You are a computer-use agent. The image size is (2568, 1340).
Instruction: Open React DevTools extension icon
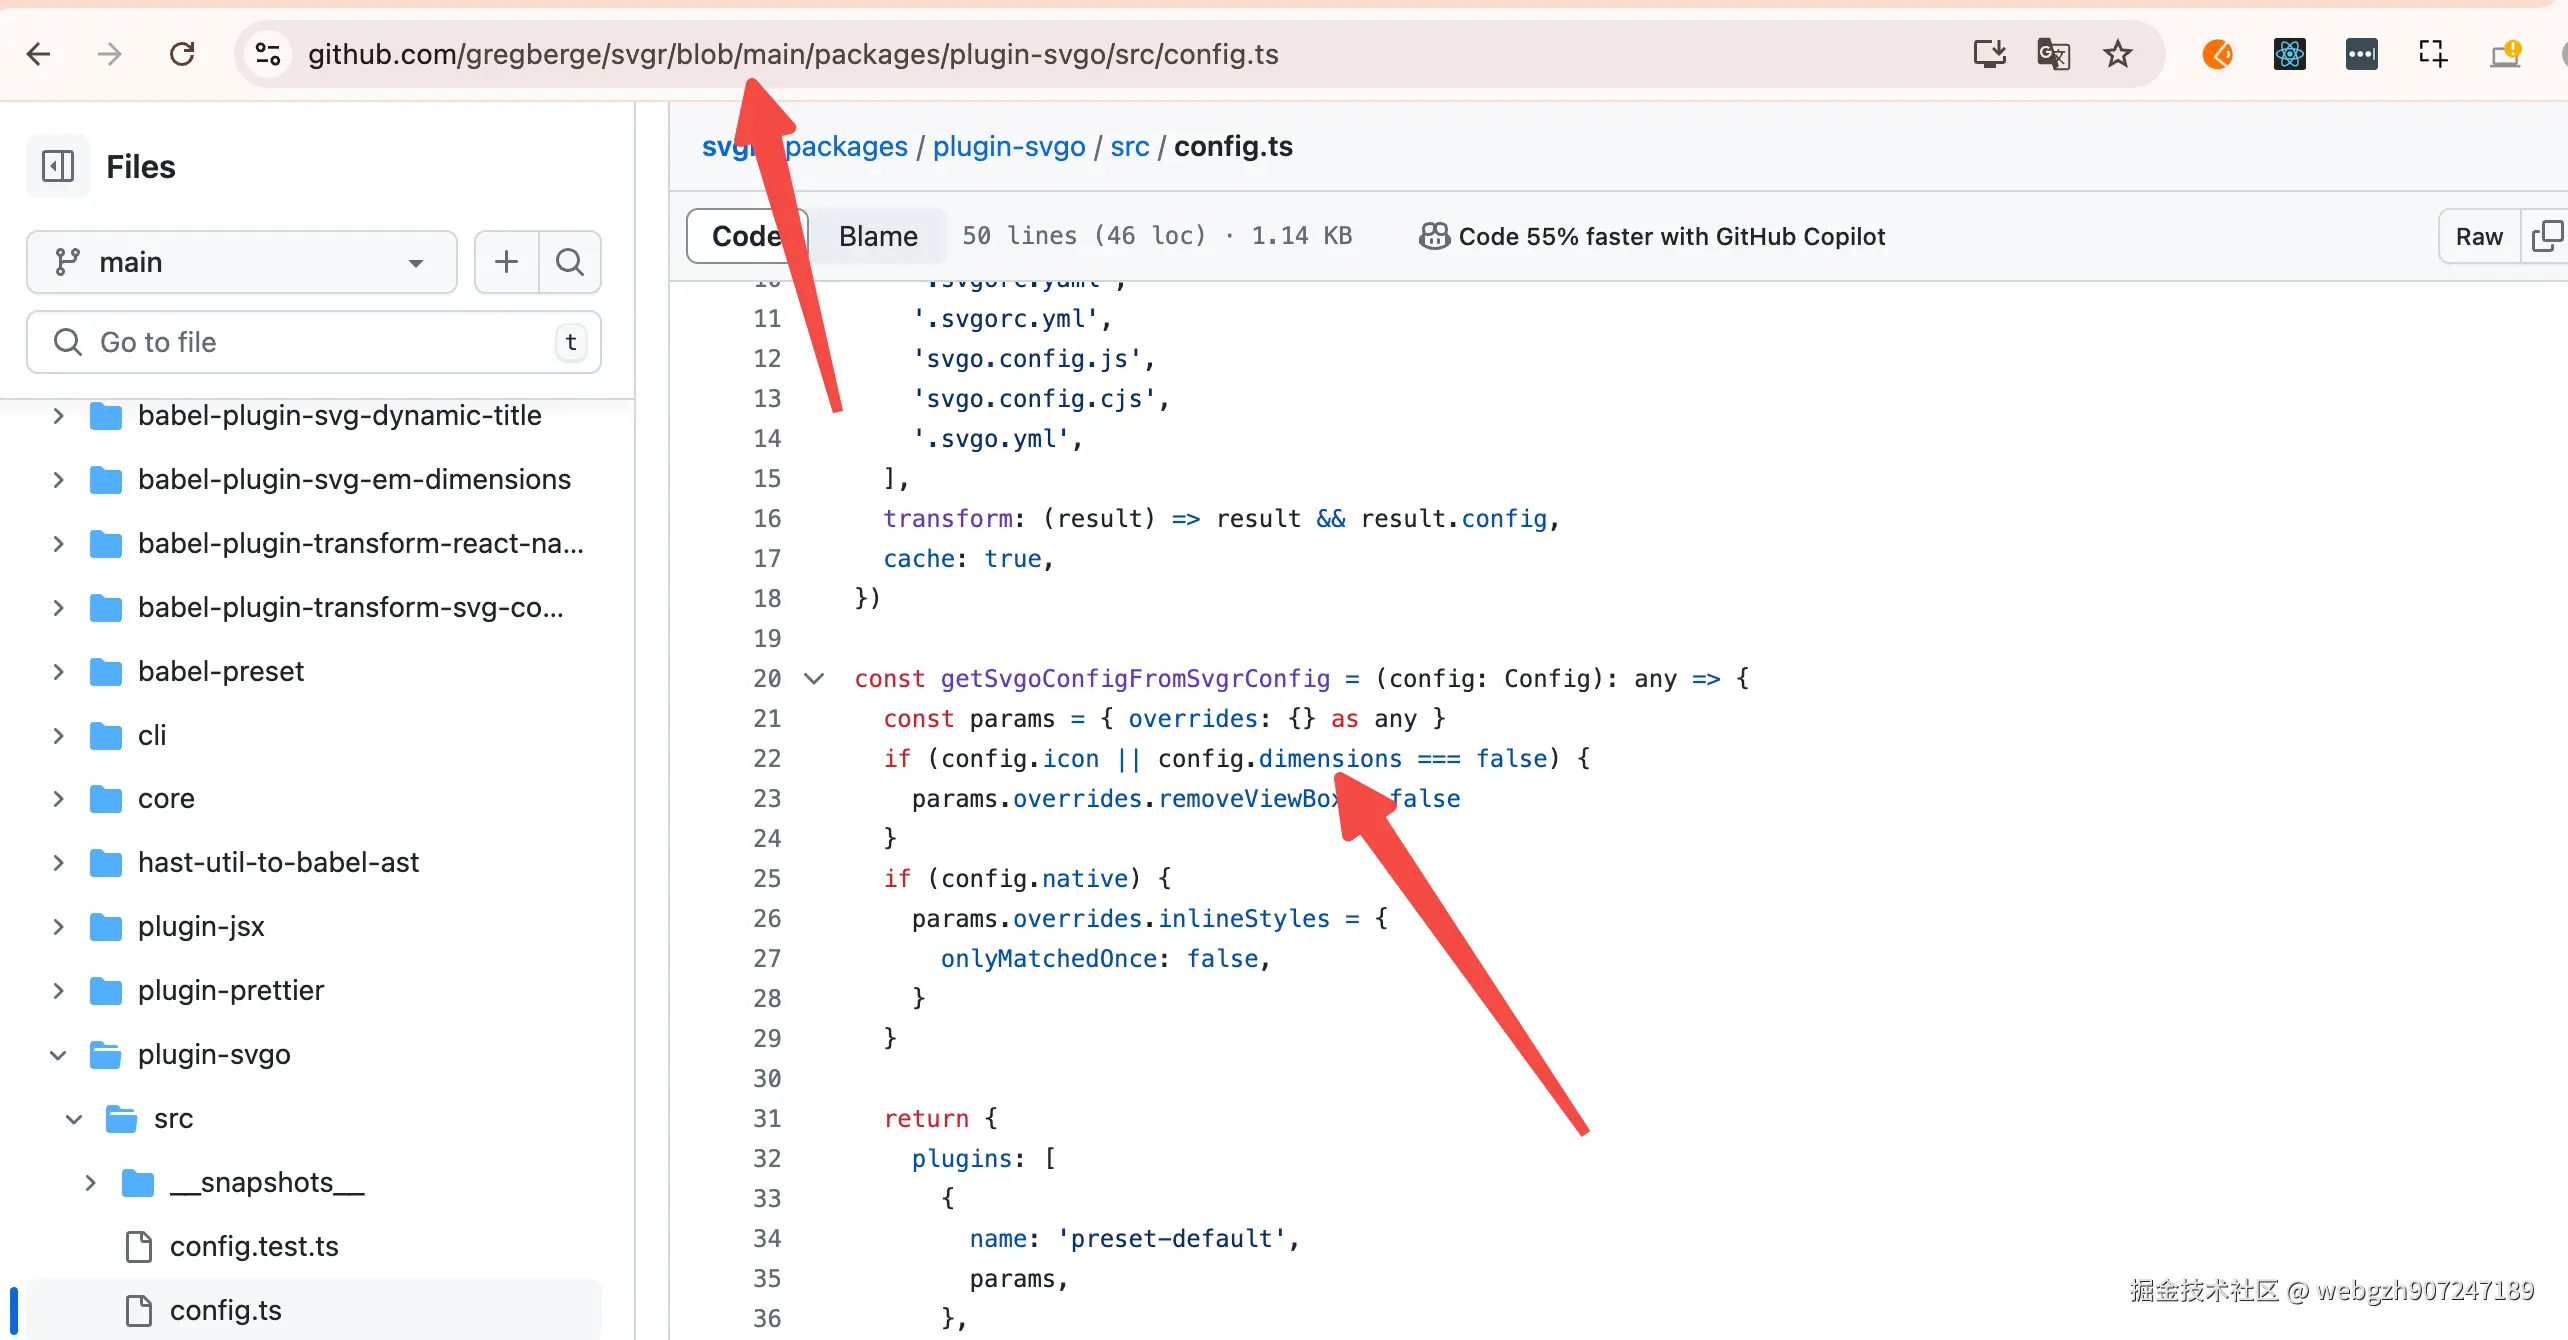point(2289,54)
